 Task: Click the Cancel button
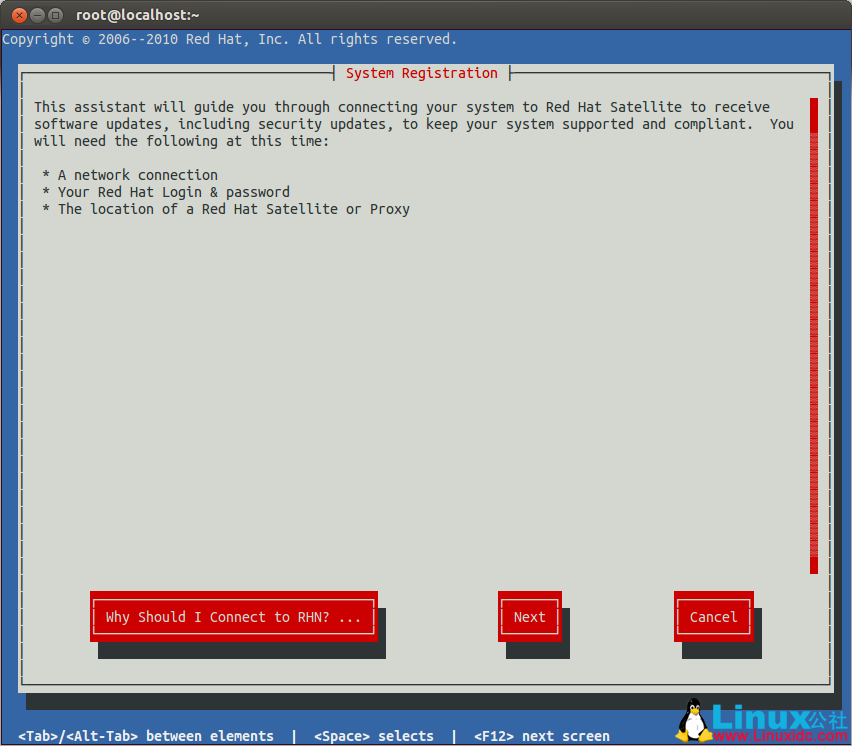(713, 617)
